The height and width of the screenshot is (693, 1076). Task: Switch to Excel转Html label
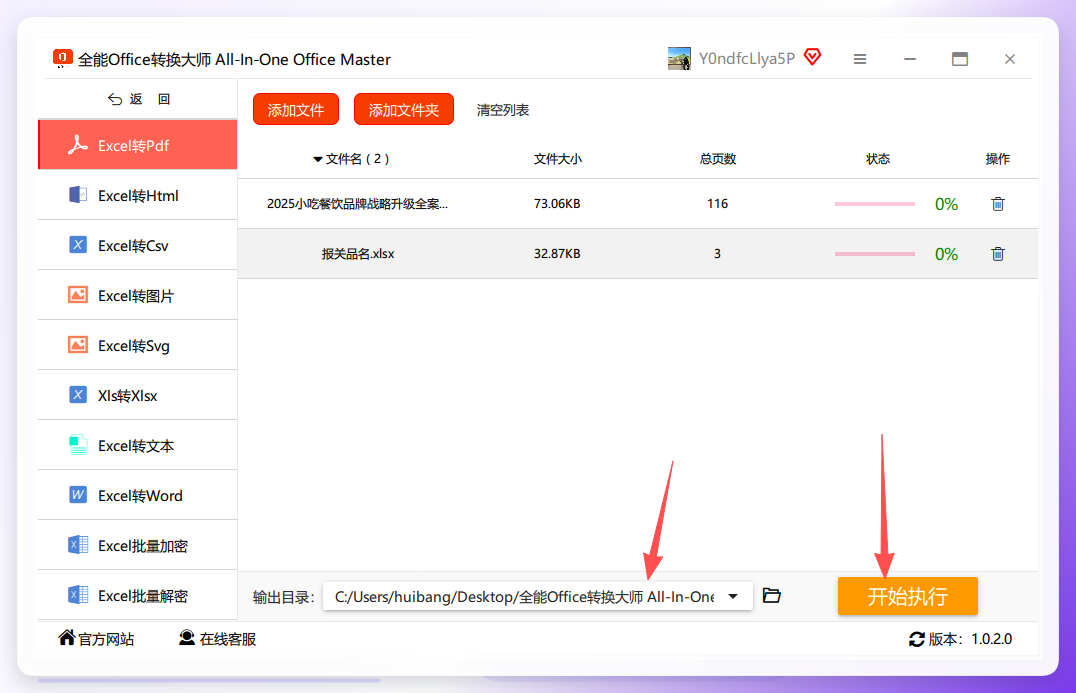138,196
